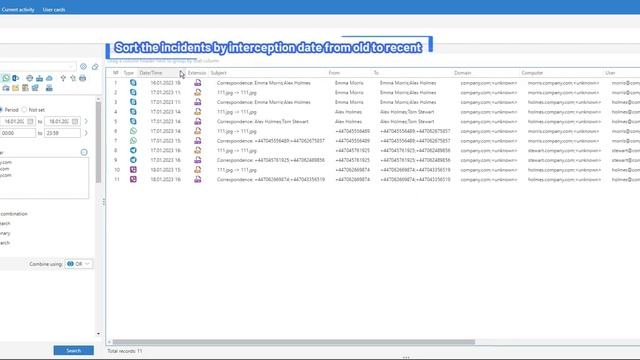Open the start date calendar picker
The height and width of the screenshot is (360, 640).
pos(30,121)
